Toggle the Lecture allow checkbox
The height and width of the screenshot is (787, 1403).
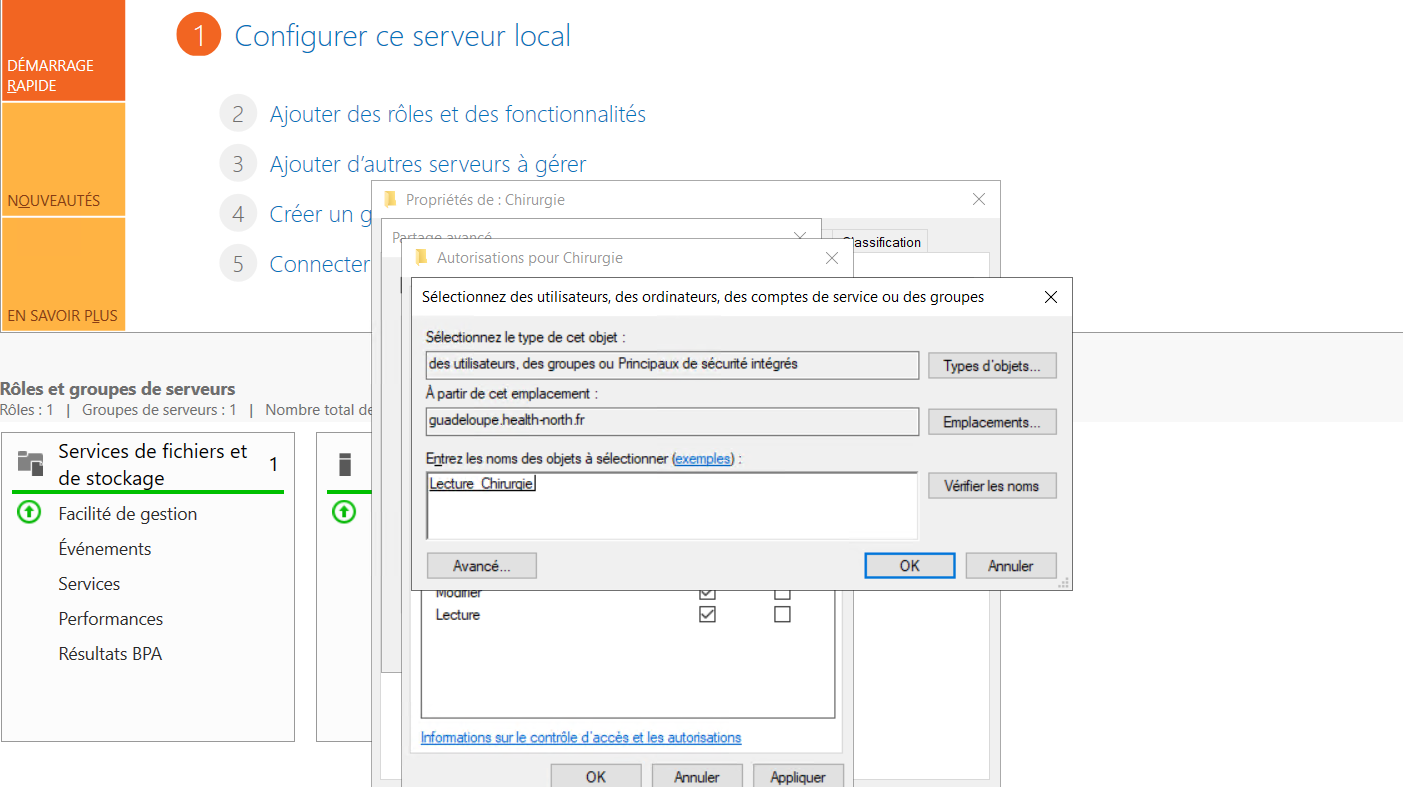point(708,614)
